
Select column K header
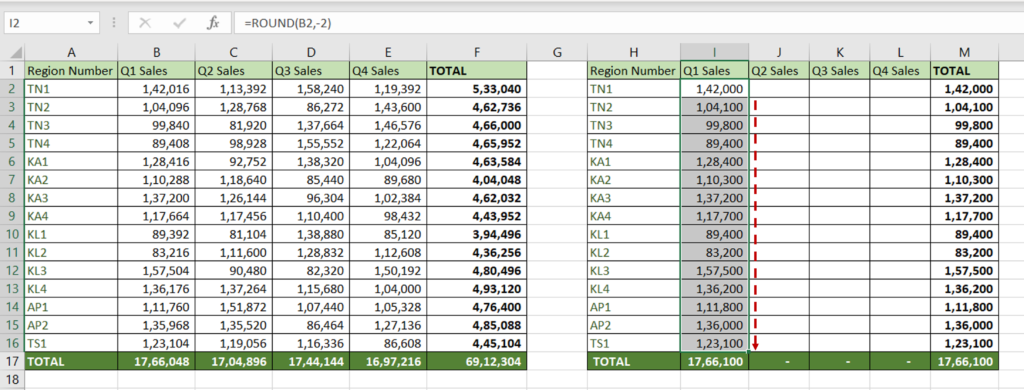click(x=839, y=52)
